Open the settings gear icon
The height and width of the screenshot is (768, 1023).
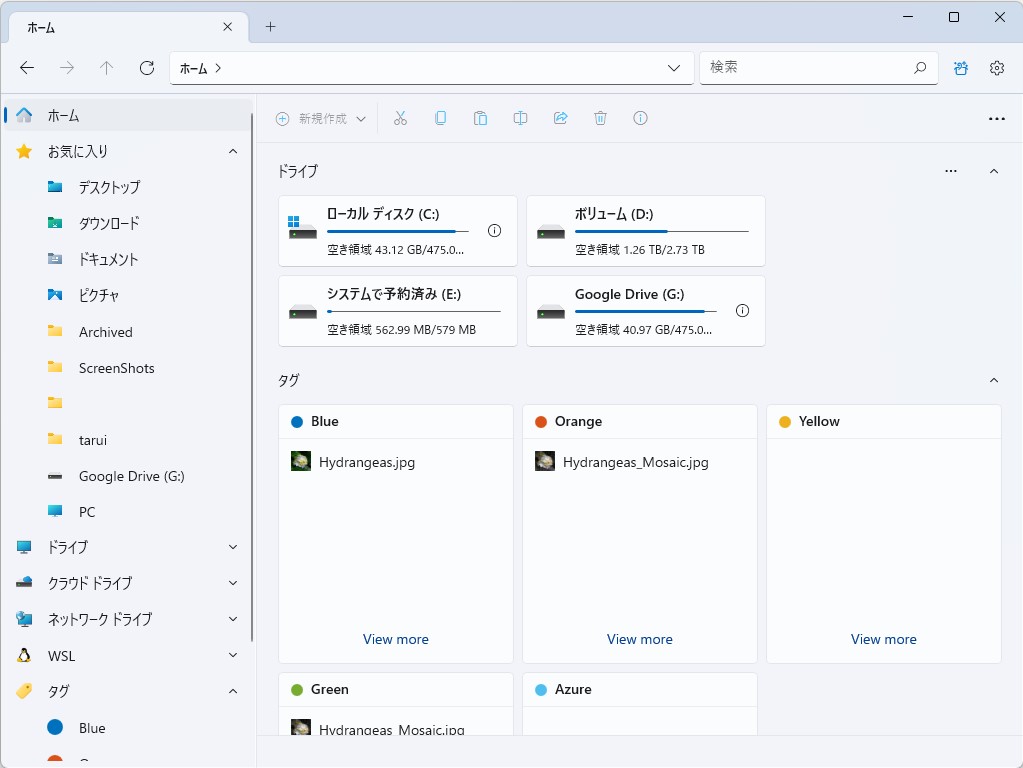click(996, 68)
